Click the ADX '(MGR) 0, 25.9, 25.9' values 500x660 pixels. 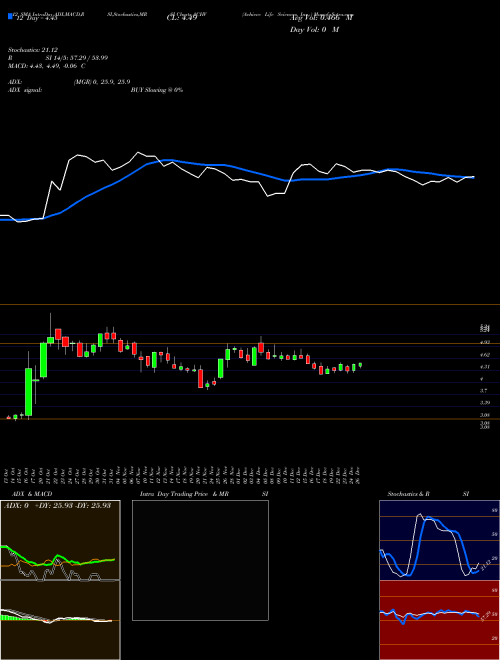coord(101,82)
